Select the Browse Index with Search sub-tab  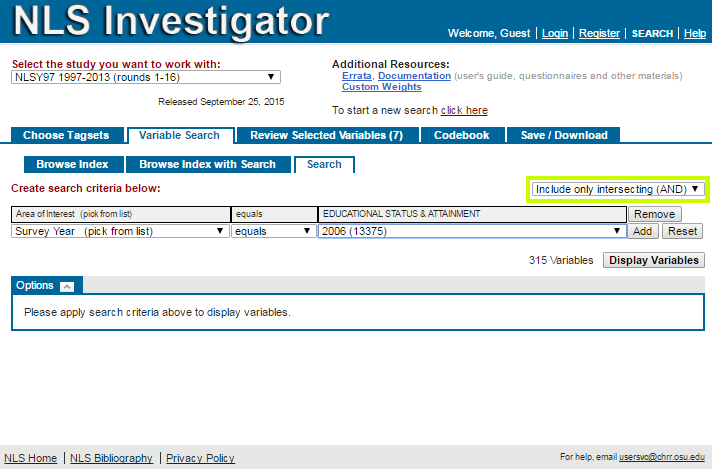[208, 164]
